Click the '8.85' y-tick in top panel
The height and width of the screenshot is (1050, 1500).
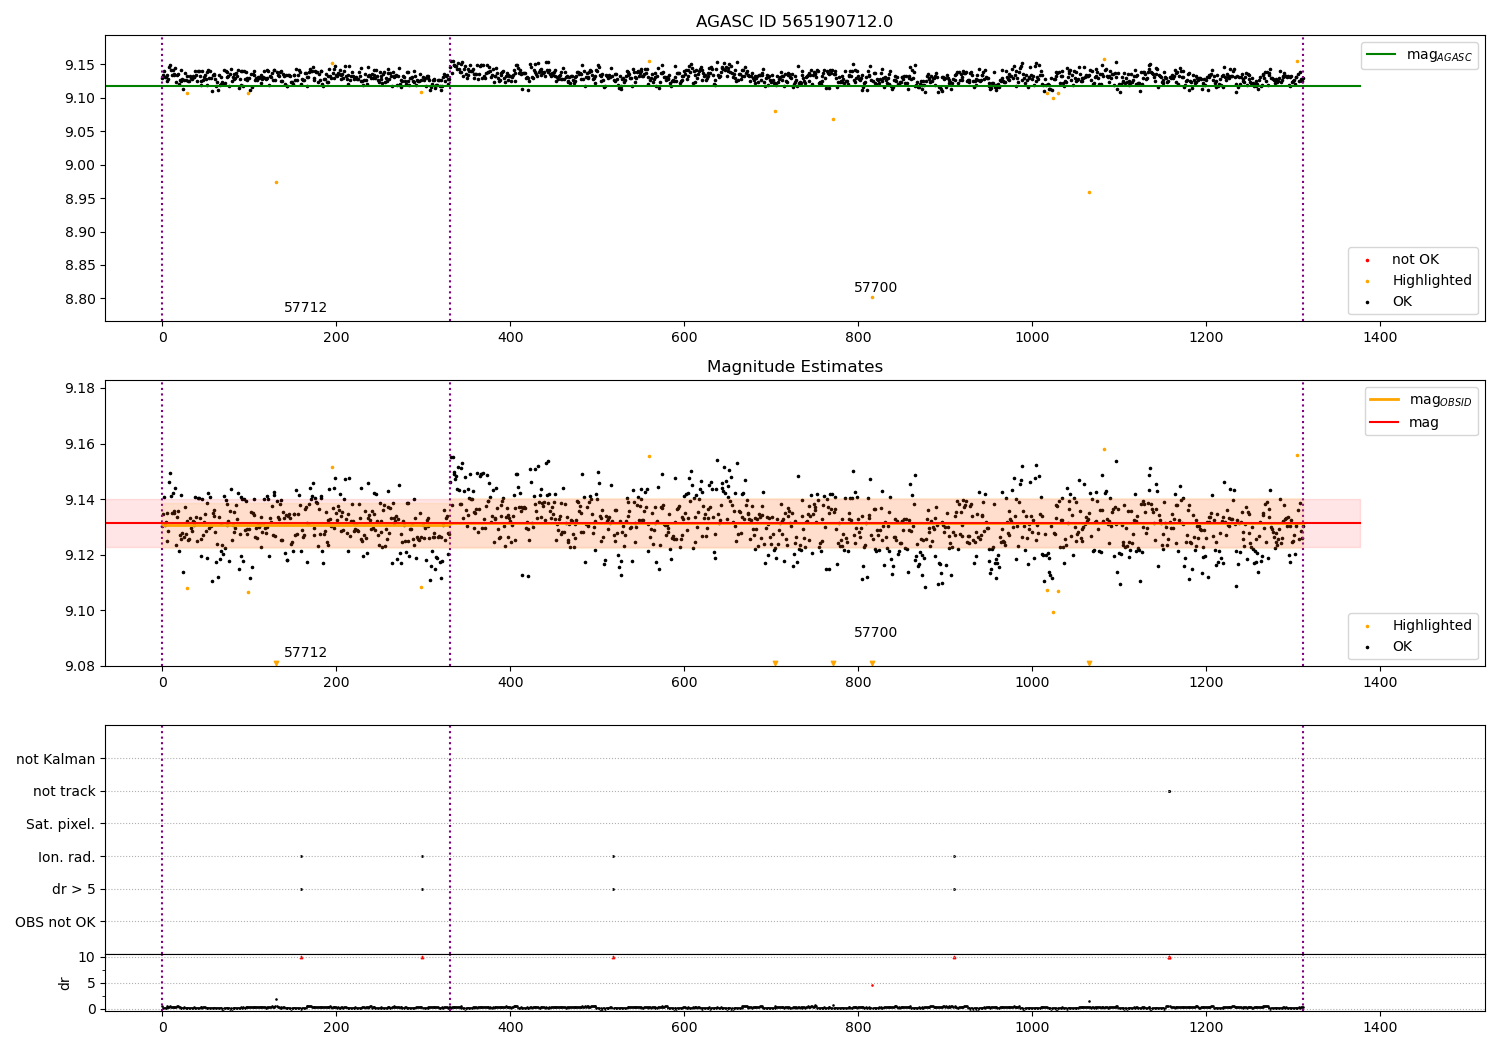click(80, 266)
